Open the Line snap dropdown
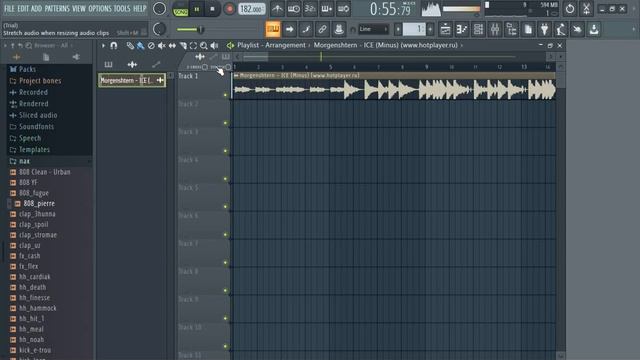The image size is (640, 360). tap(373, 29)
